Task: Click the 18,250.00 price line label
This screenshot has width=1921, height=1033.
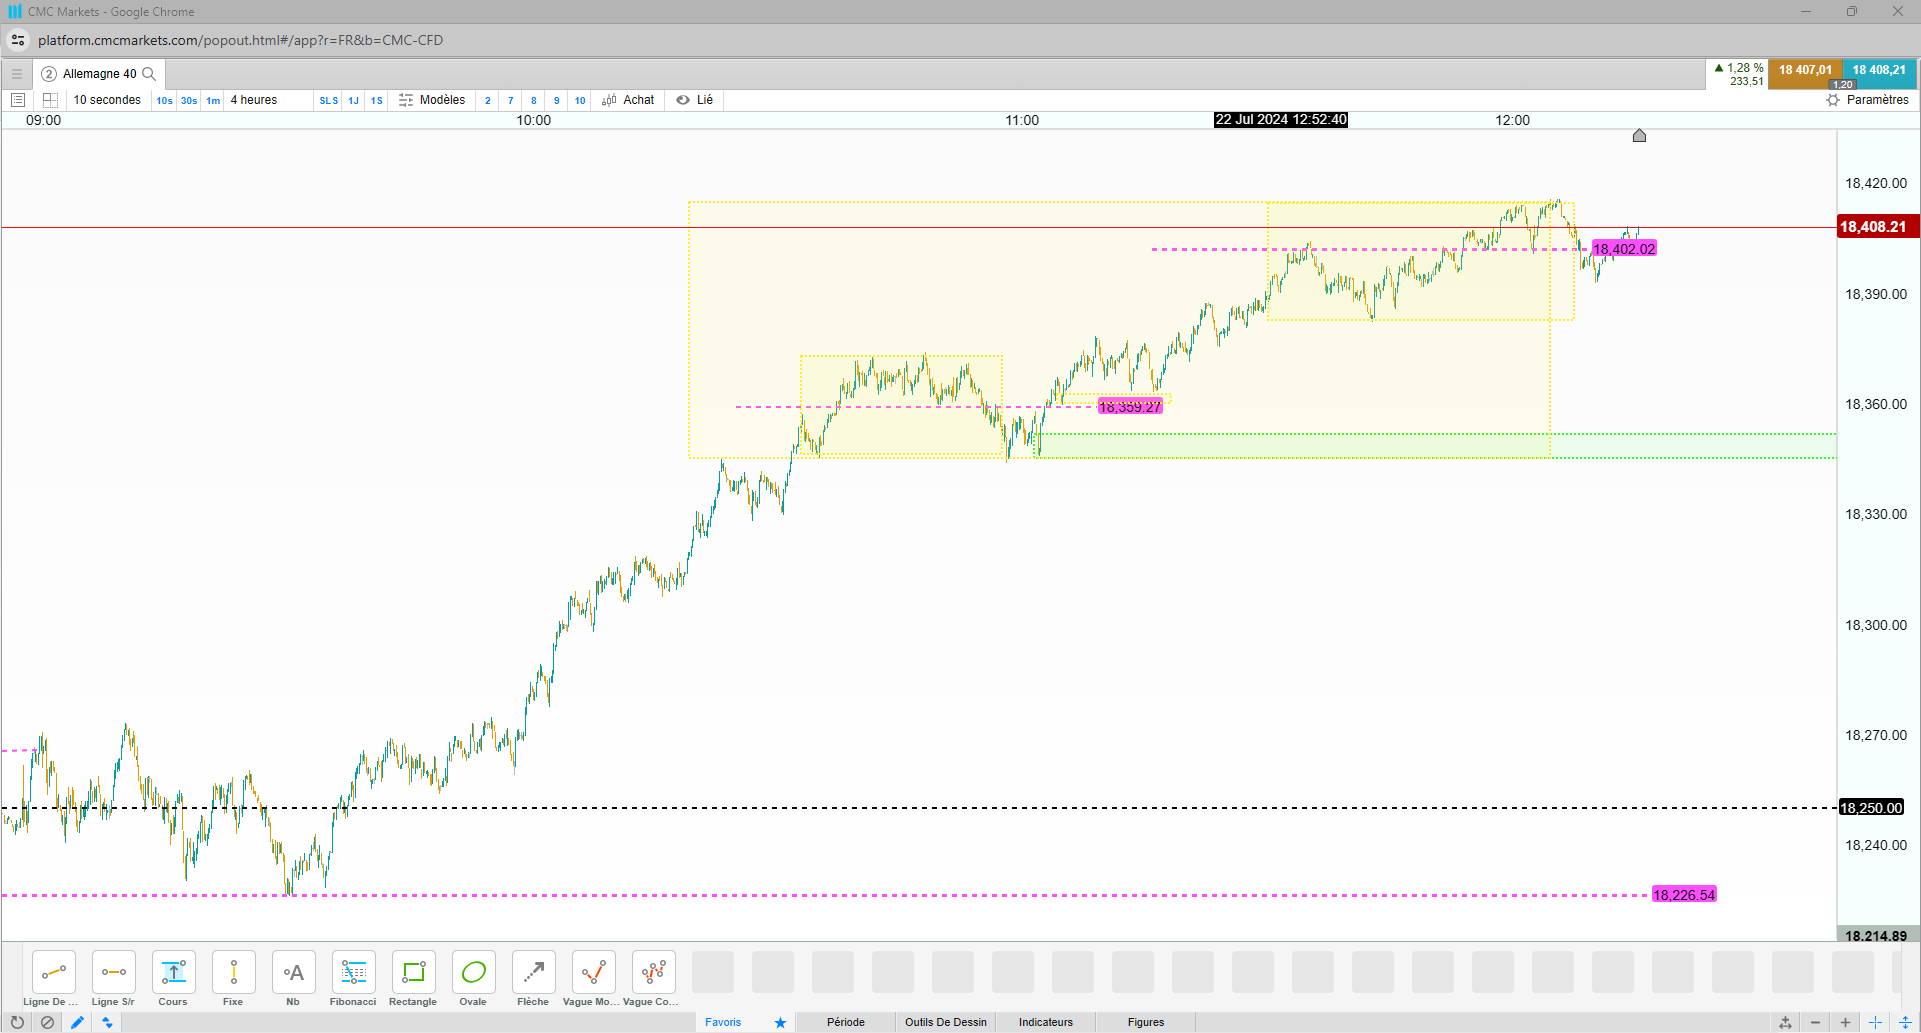Action: point(1871,808)
